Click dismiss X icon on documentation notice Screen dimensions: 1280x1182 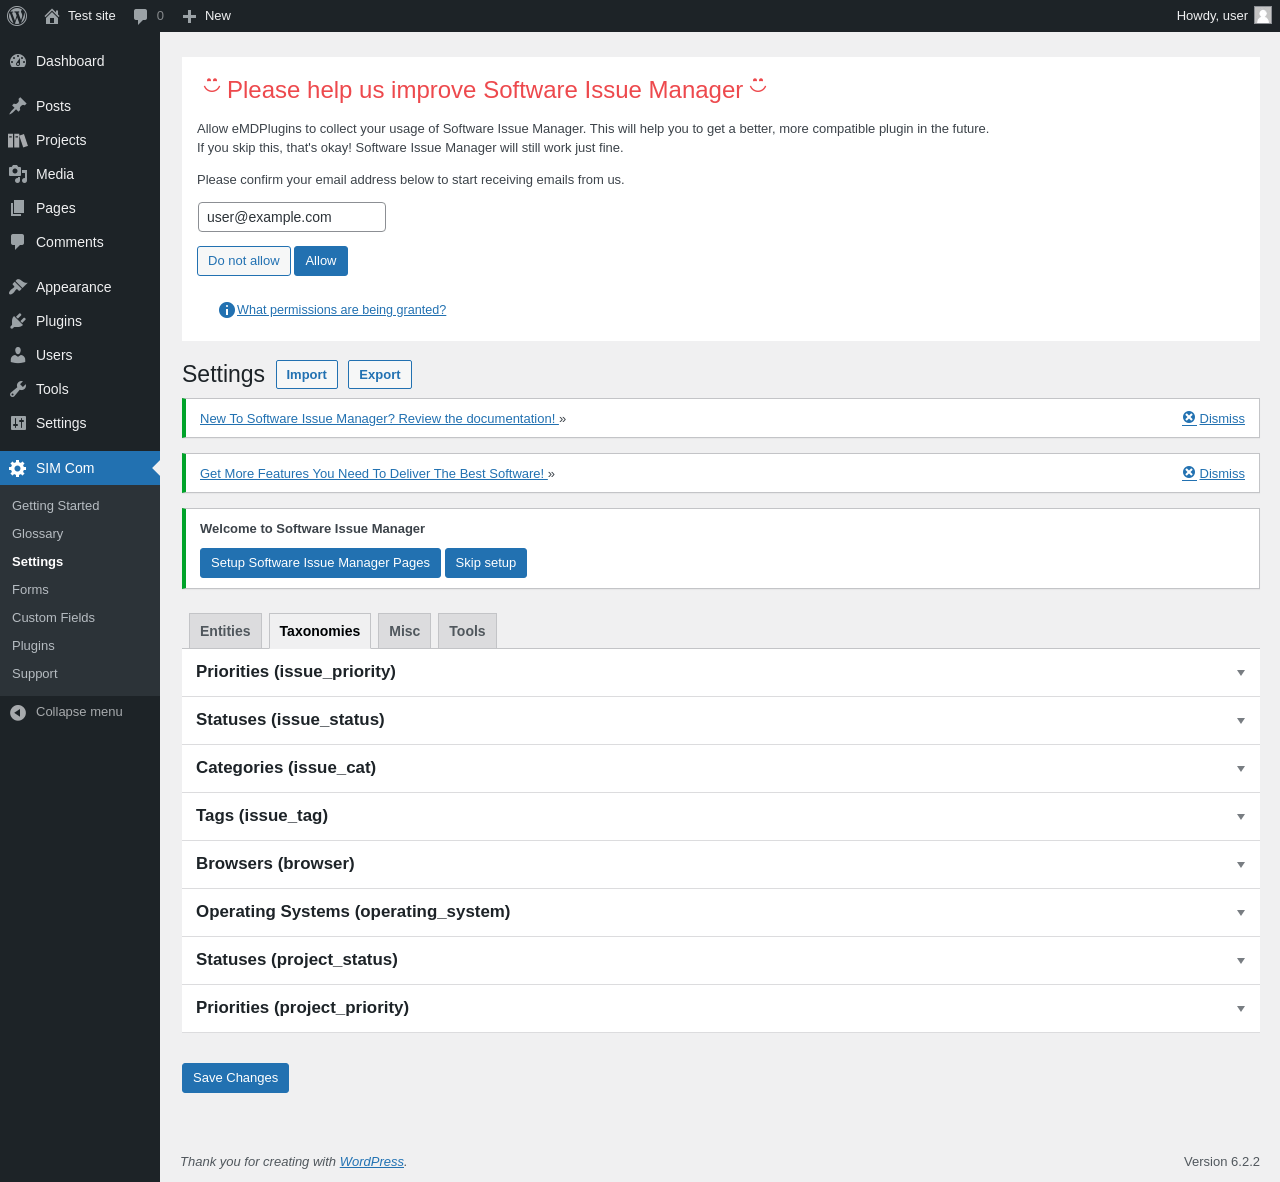pos(1189,417)
